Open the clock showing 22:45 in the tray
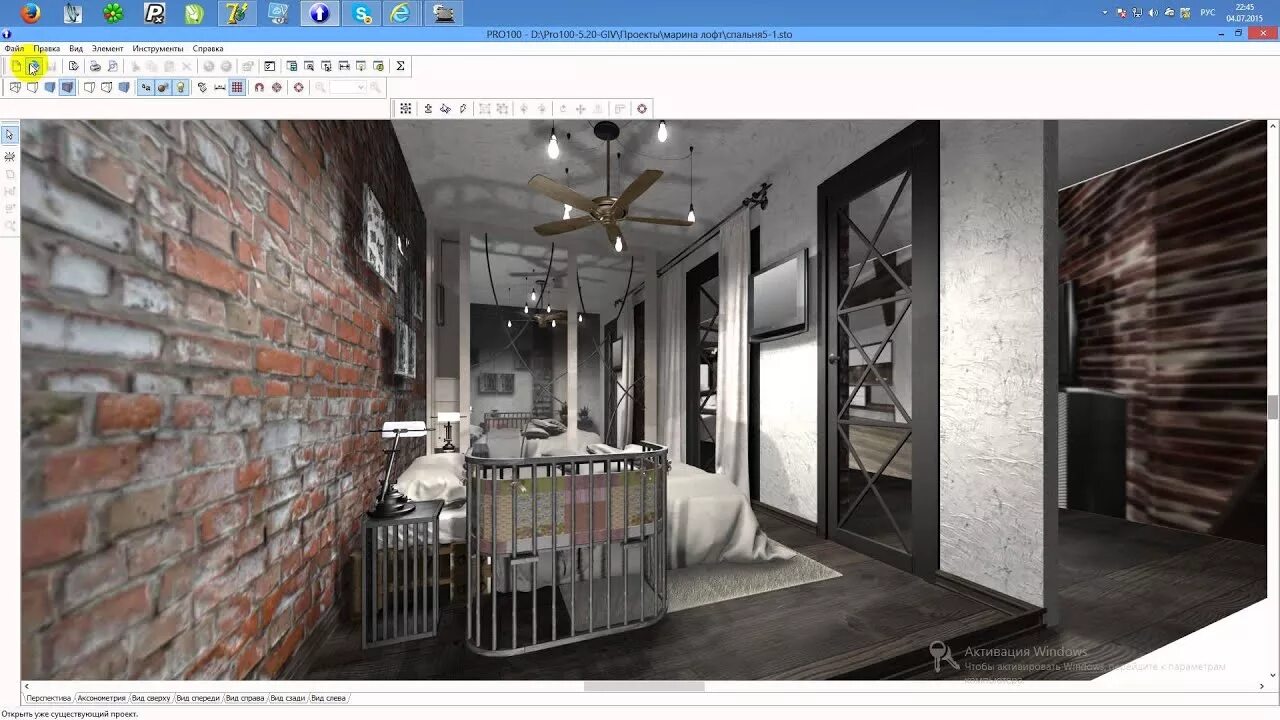This screenshot has width=1280, height=720. coord(1245,12)
